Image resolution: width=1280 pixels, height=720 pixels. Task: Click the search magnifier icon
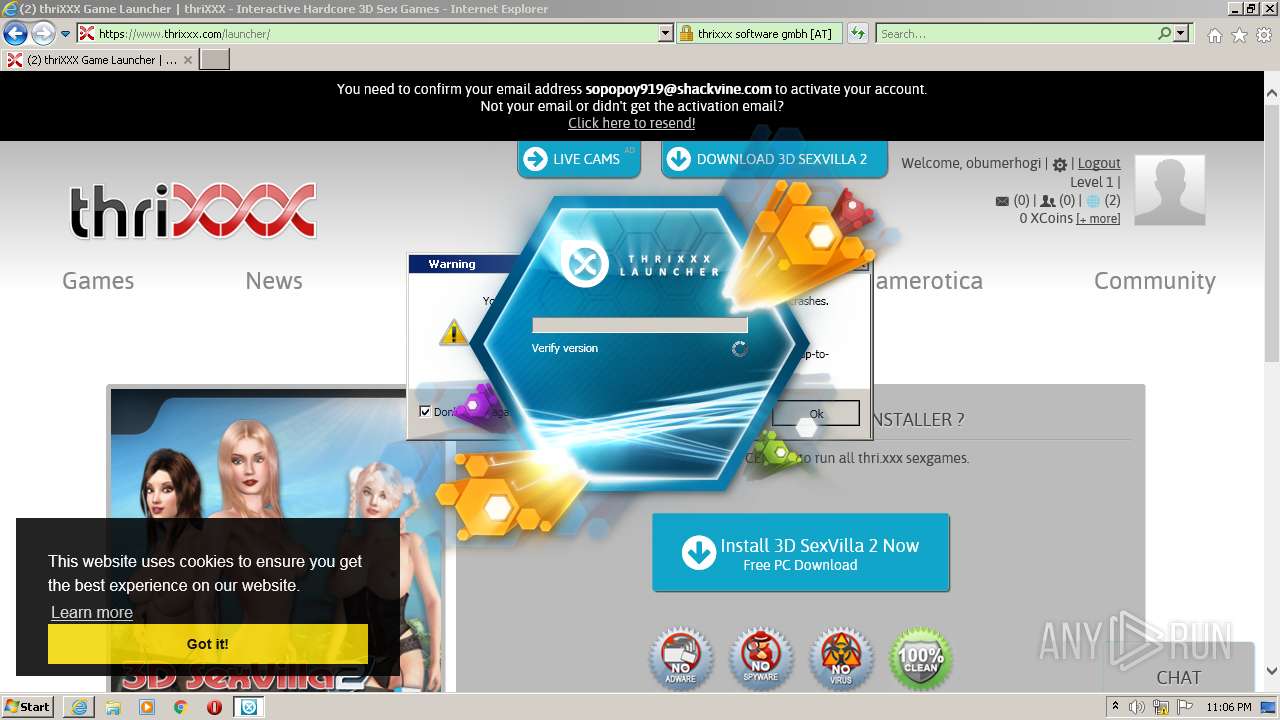click(1164, 33)
